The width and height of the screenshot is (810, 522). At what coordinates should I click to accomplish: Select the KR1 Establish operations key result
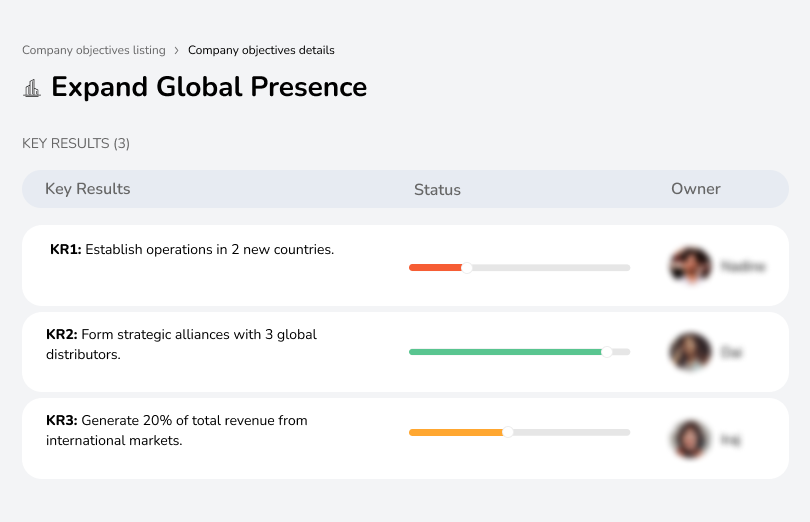click(x=192, y=250)
